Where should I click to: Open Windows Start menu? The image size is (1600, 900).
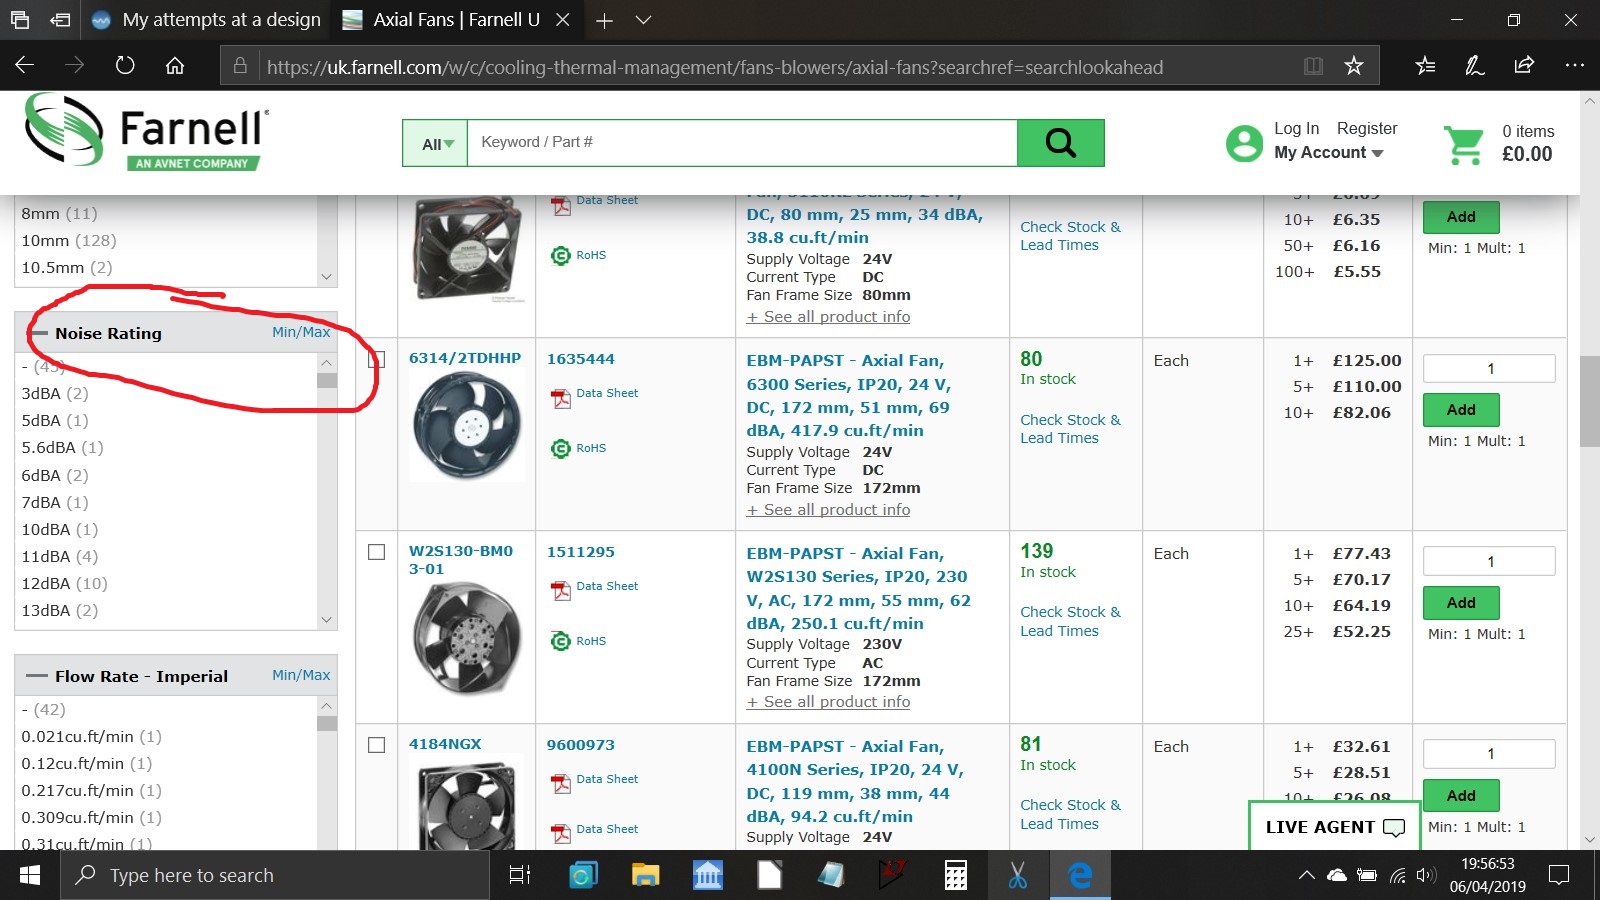click(30, 876)
